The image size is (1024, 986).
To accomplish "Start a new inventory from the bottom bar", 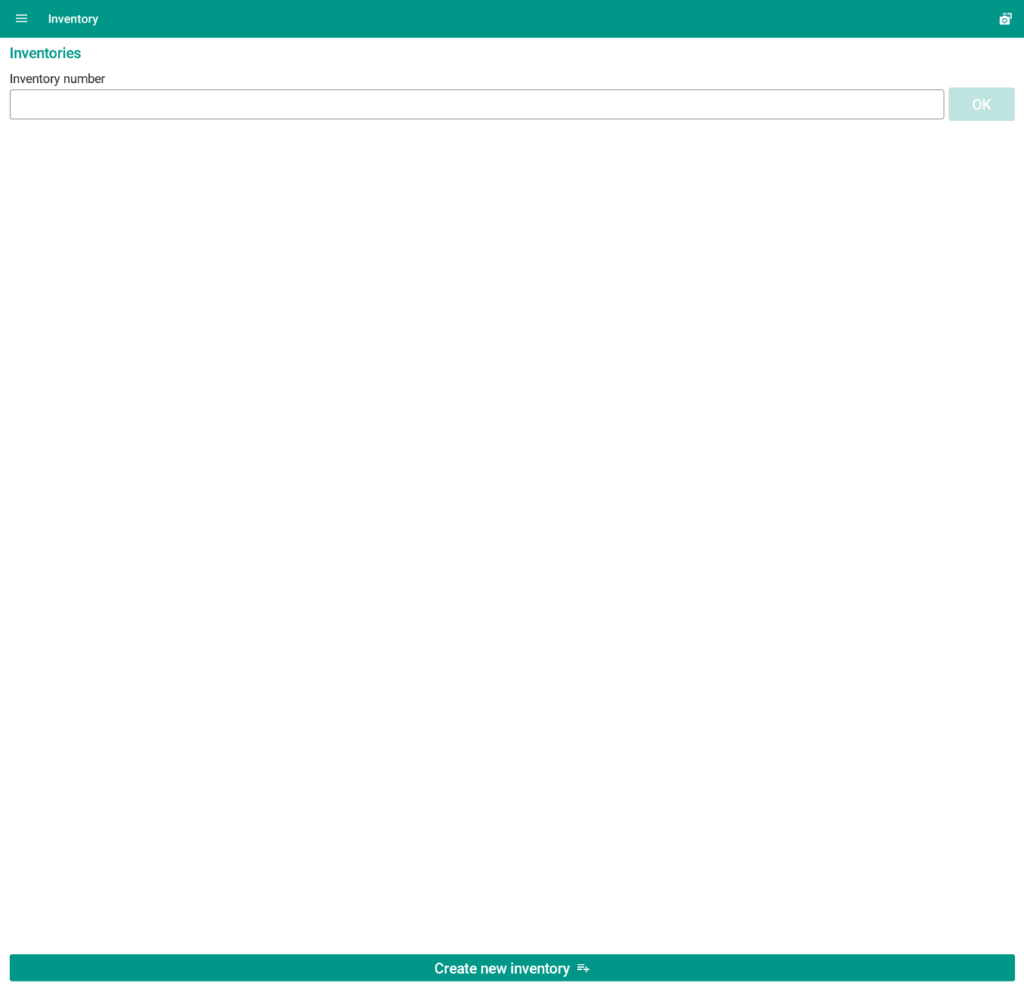I will pos(512,968).
